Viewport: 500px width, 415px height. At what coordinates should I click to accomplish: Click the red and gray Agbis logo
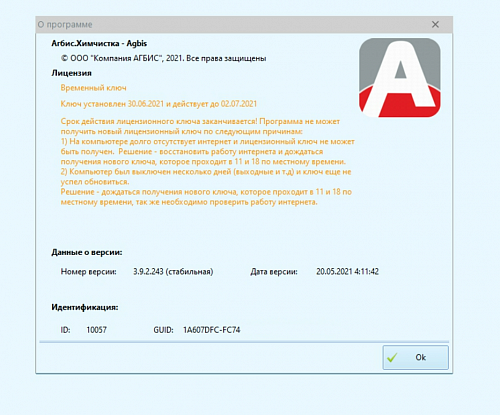(400, 78)
